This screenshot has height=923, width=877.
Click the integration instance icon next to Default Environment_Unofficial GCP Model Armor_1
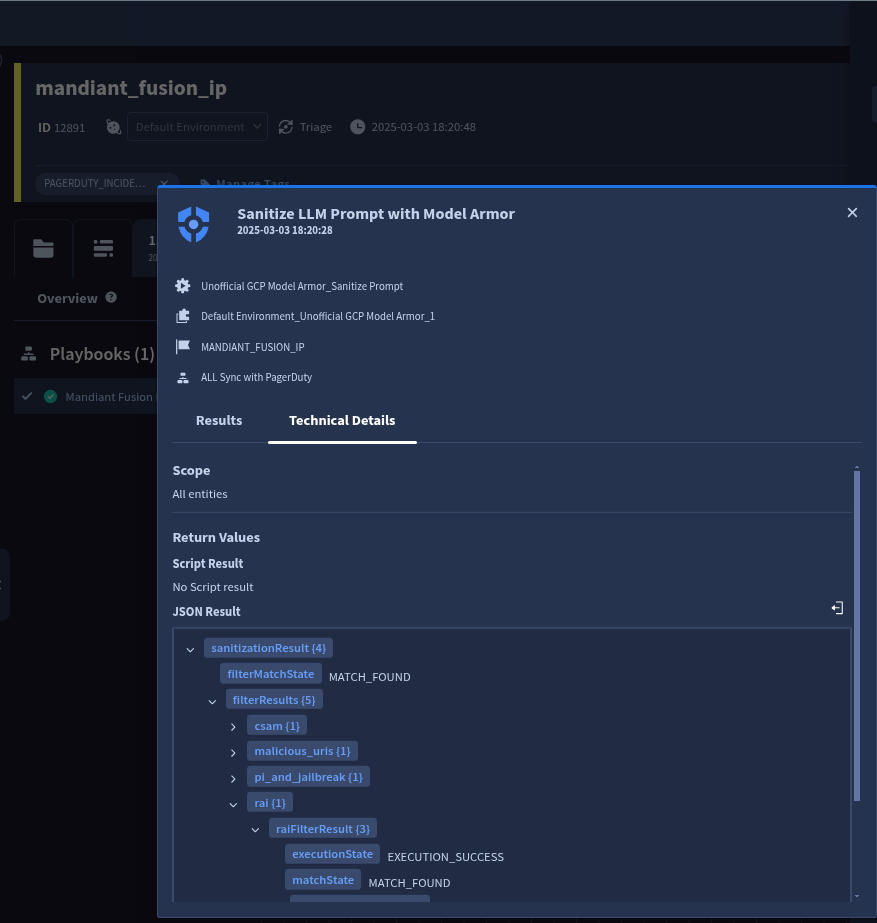click(183, 316)
